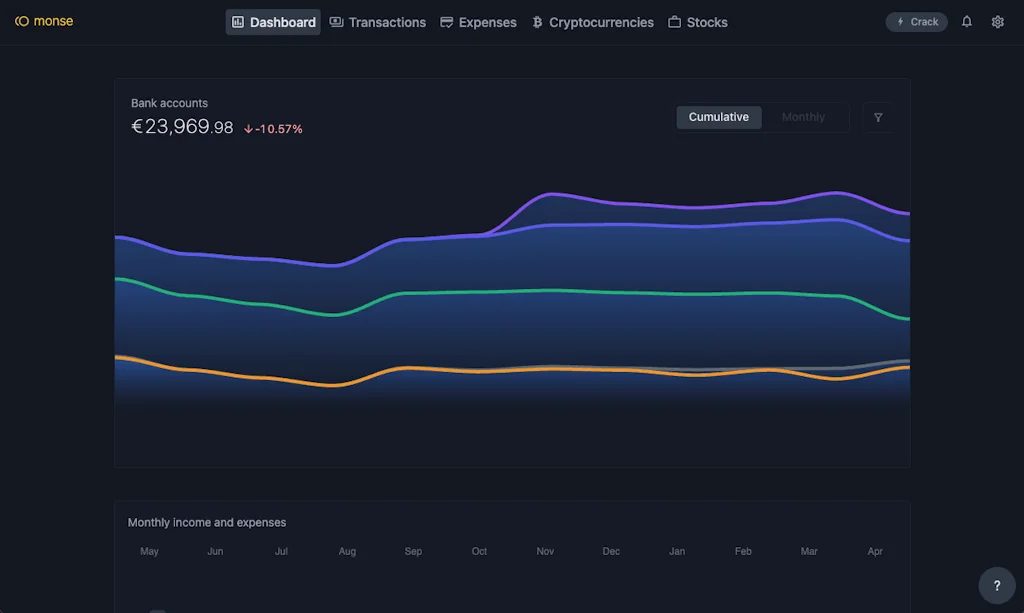Select the Apr month label
This screenshot has width=1024, height=613.
click(x=875, y=551)
